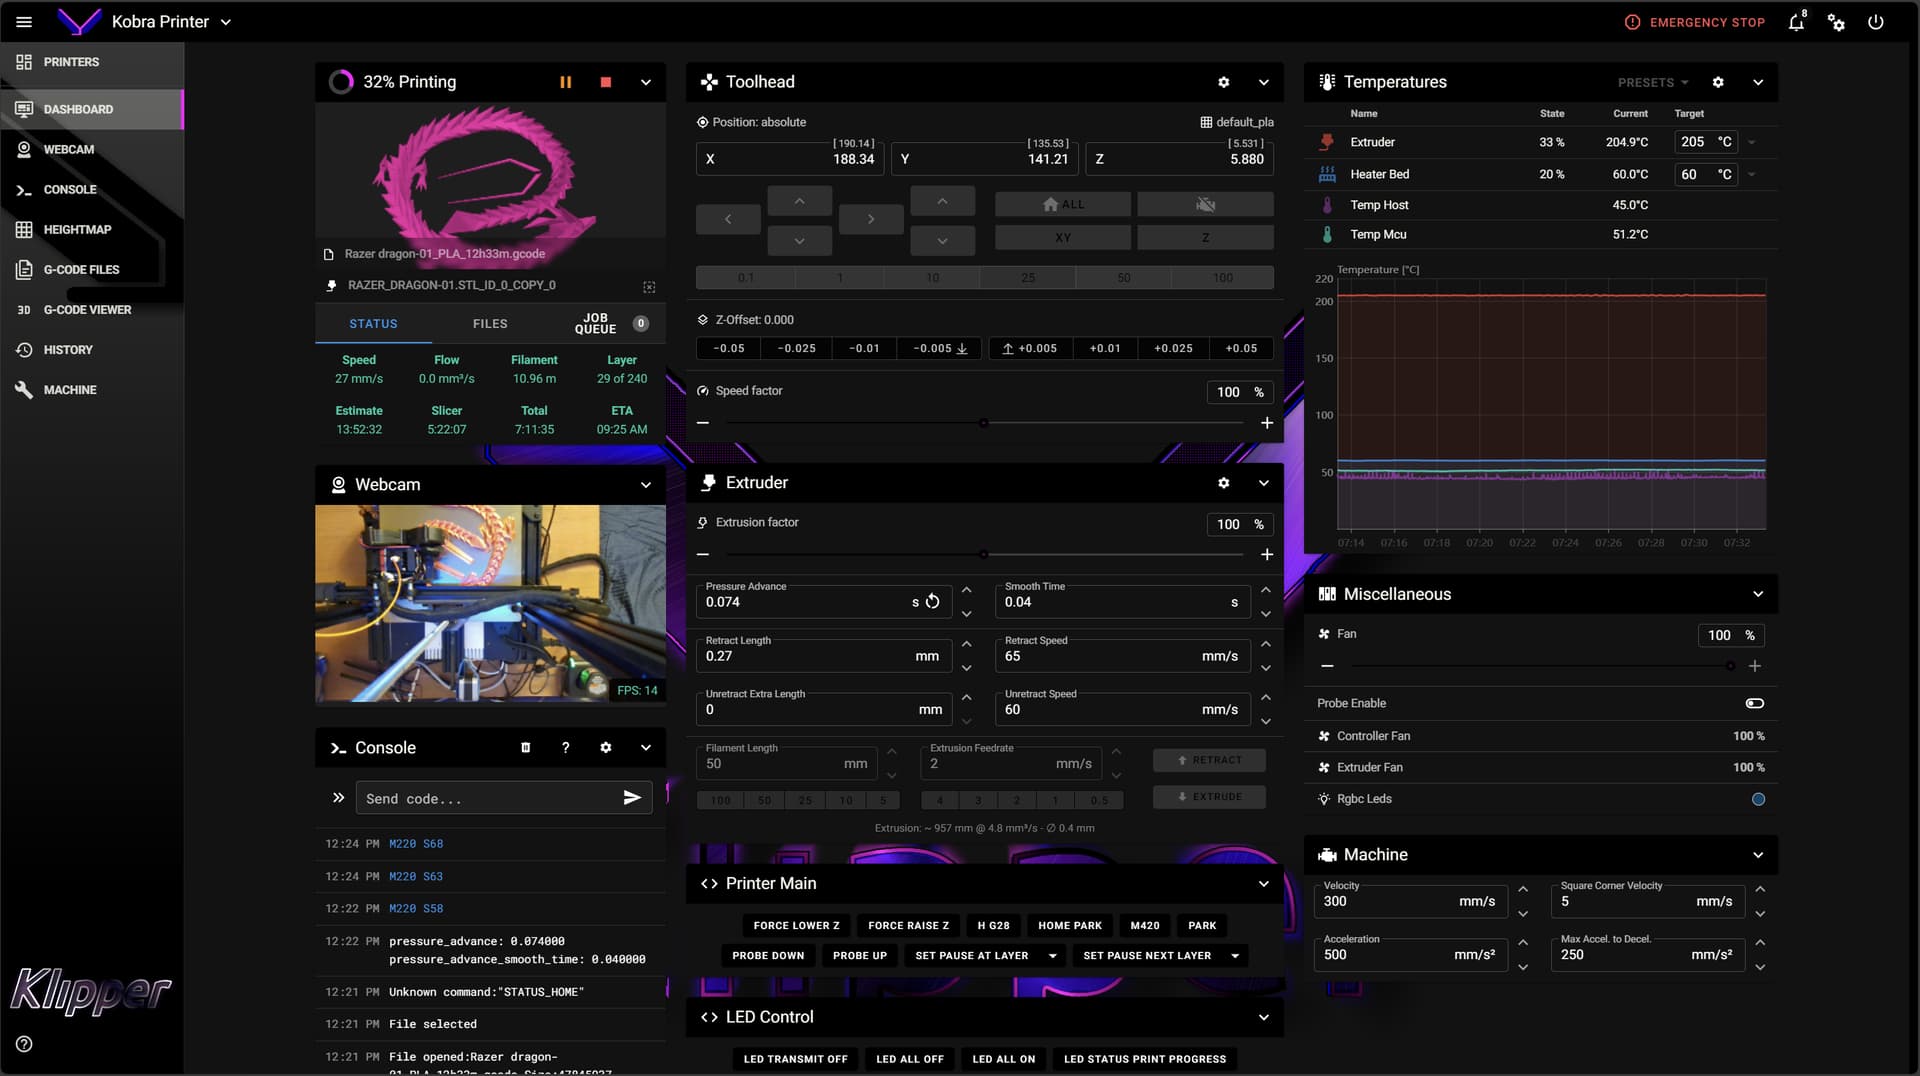
Task: Reset Pressure Advance value icon
Action: pos(932,601)
